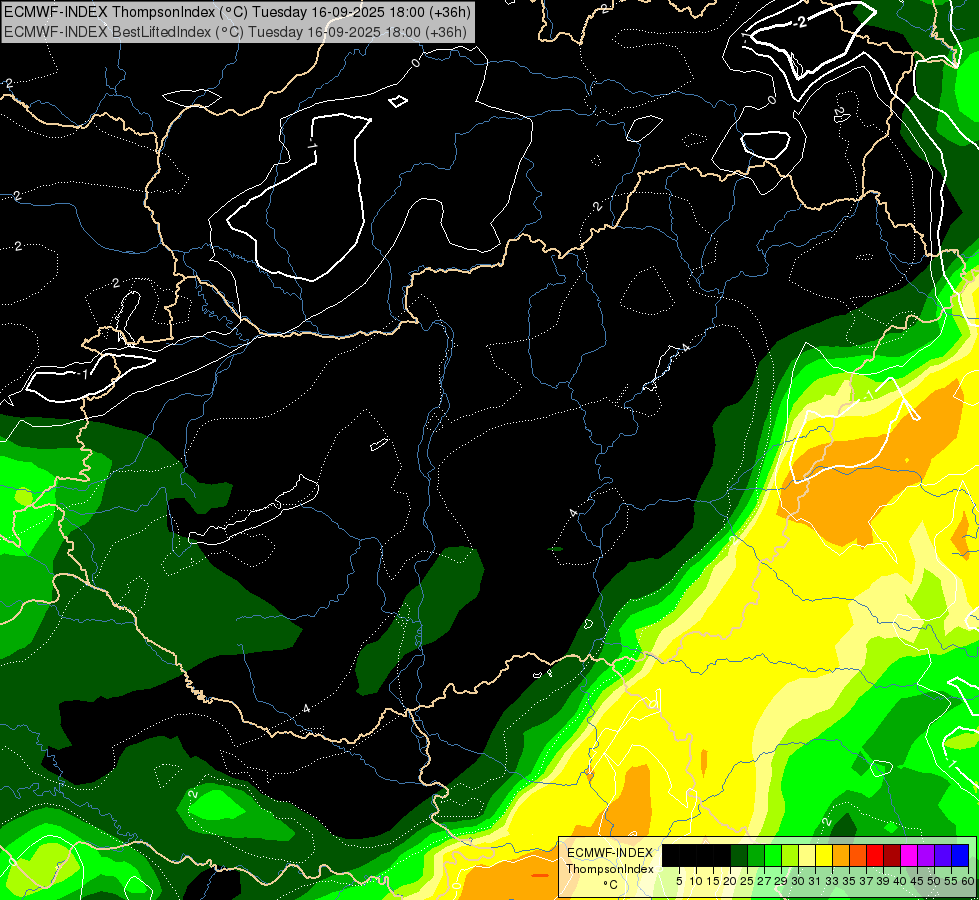979x900 pixels.
Task: Click the dark red 39–40 legend swatch
Action: 892,855
